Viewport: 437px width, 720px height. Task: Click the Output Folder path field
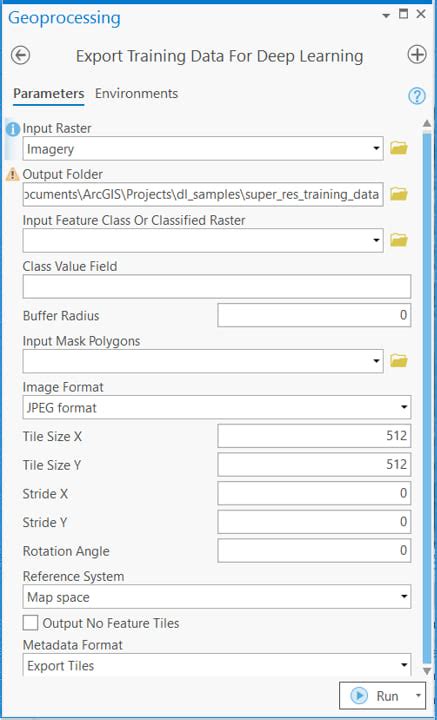tap(203, 195)
